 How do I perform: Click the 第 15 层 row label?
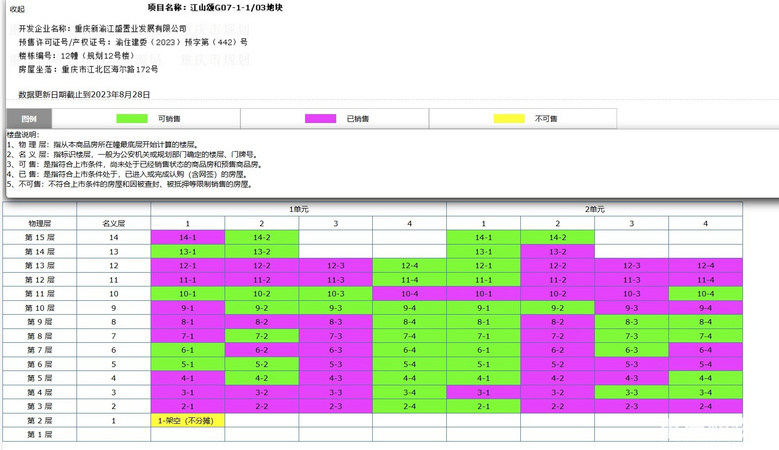click(40, 237)
